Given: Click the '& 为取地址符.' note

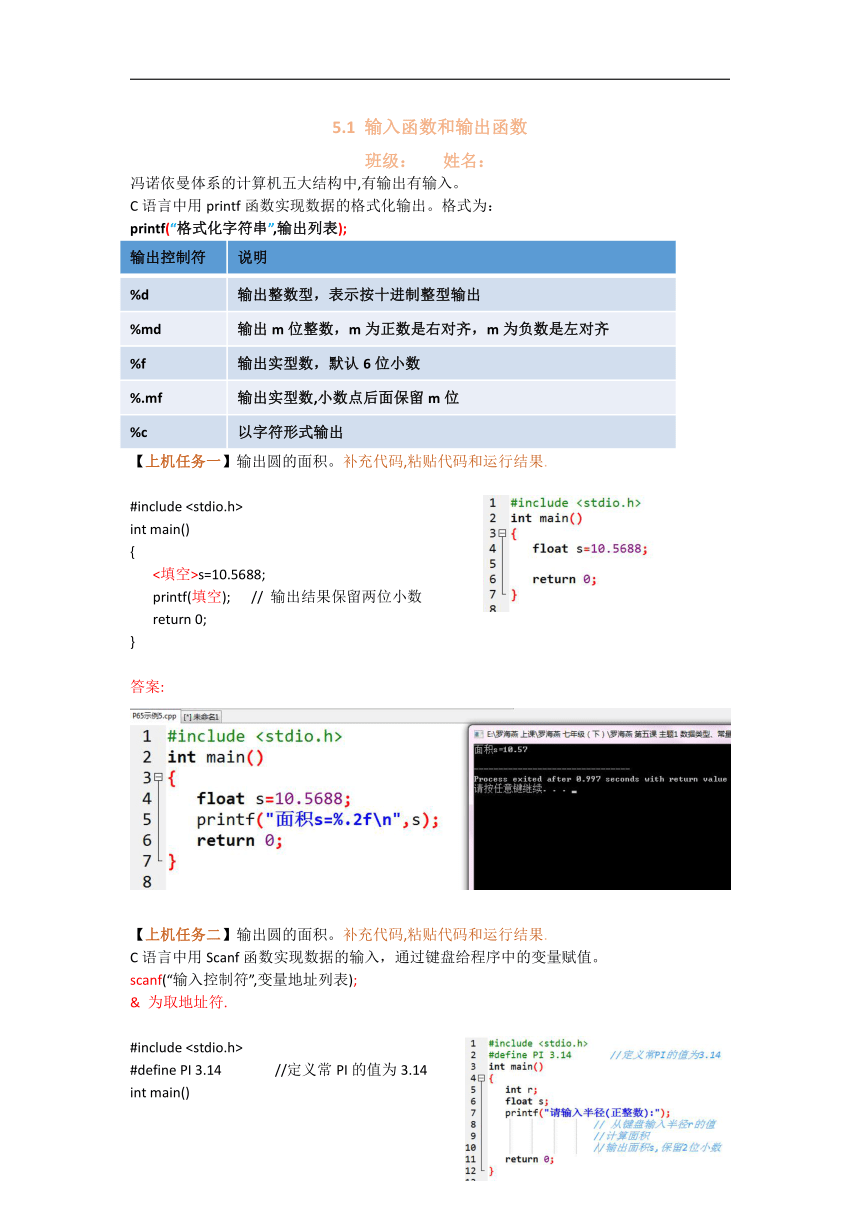Looking at the screenshot, I should [x=179, y=1002].
